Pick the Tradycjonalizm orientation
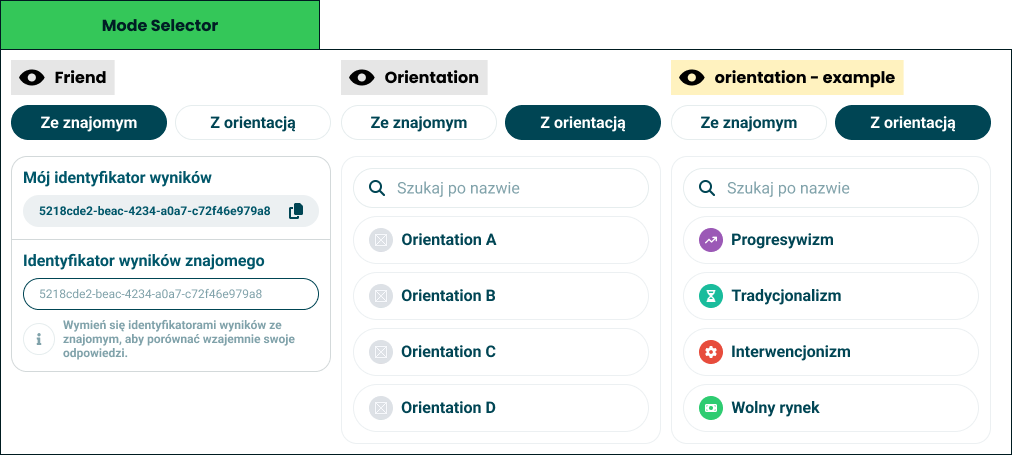1013x455 pixels. (831, 296)
